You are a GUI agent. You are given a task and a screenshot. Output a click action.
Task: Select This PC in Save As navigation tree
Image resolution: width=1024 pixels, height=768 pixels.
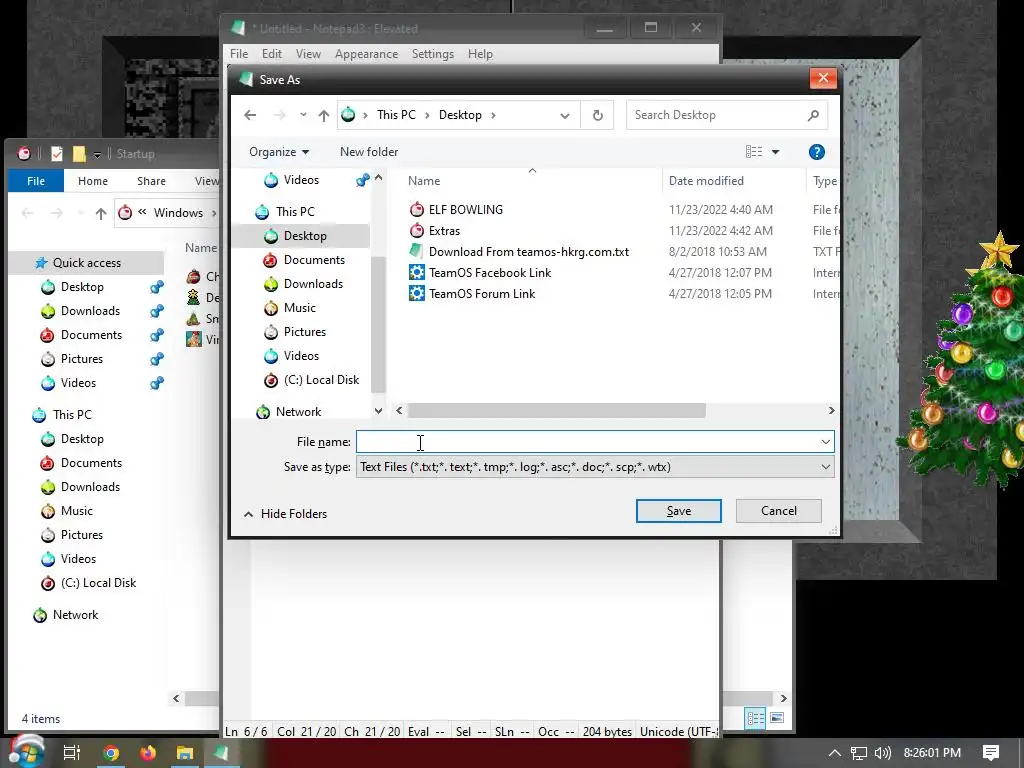pyautogui.click(x=295, y=212)
